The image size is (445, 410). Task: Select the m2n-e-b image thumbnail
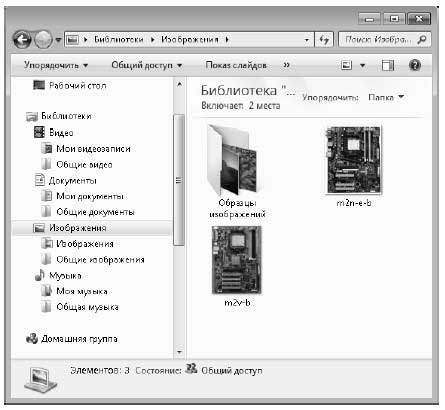354,160
